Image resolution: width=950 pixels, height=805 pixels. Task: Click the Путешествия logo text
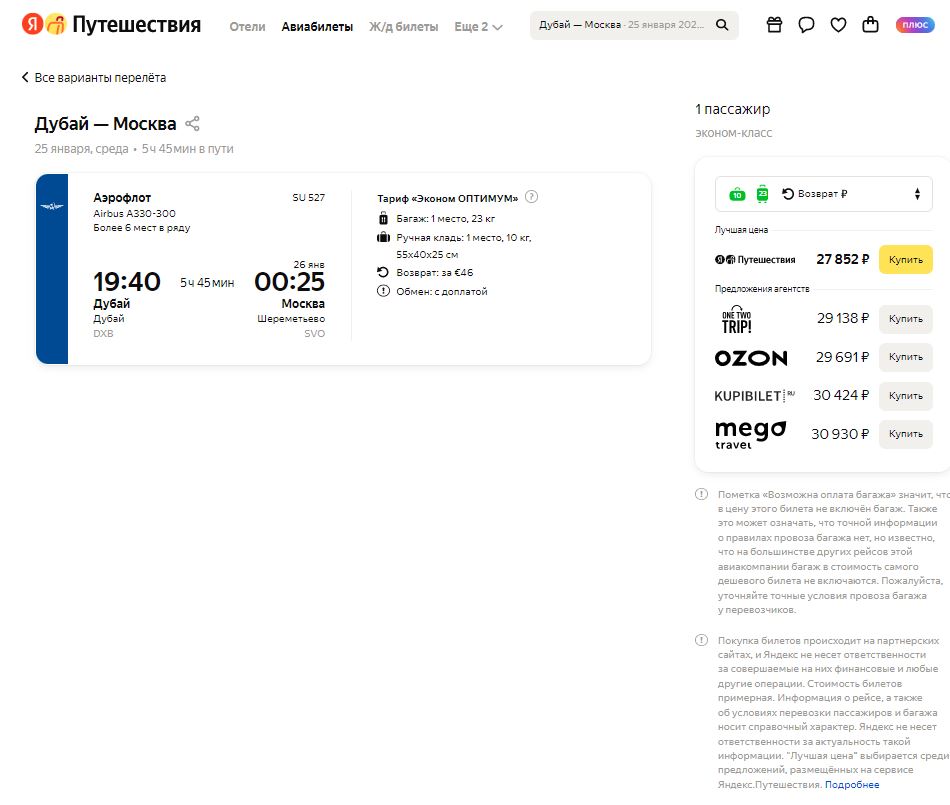pyautogui.click(x=136, y=25)
